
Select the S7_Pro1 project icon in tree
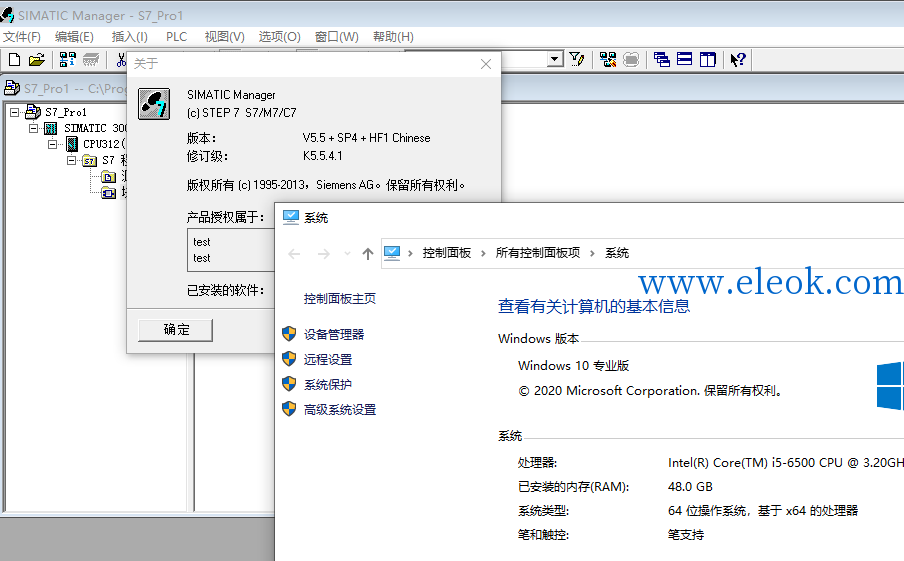33,112
